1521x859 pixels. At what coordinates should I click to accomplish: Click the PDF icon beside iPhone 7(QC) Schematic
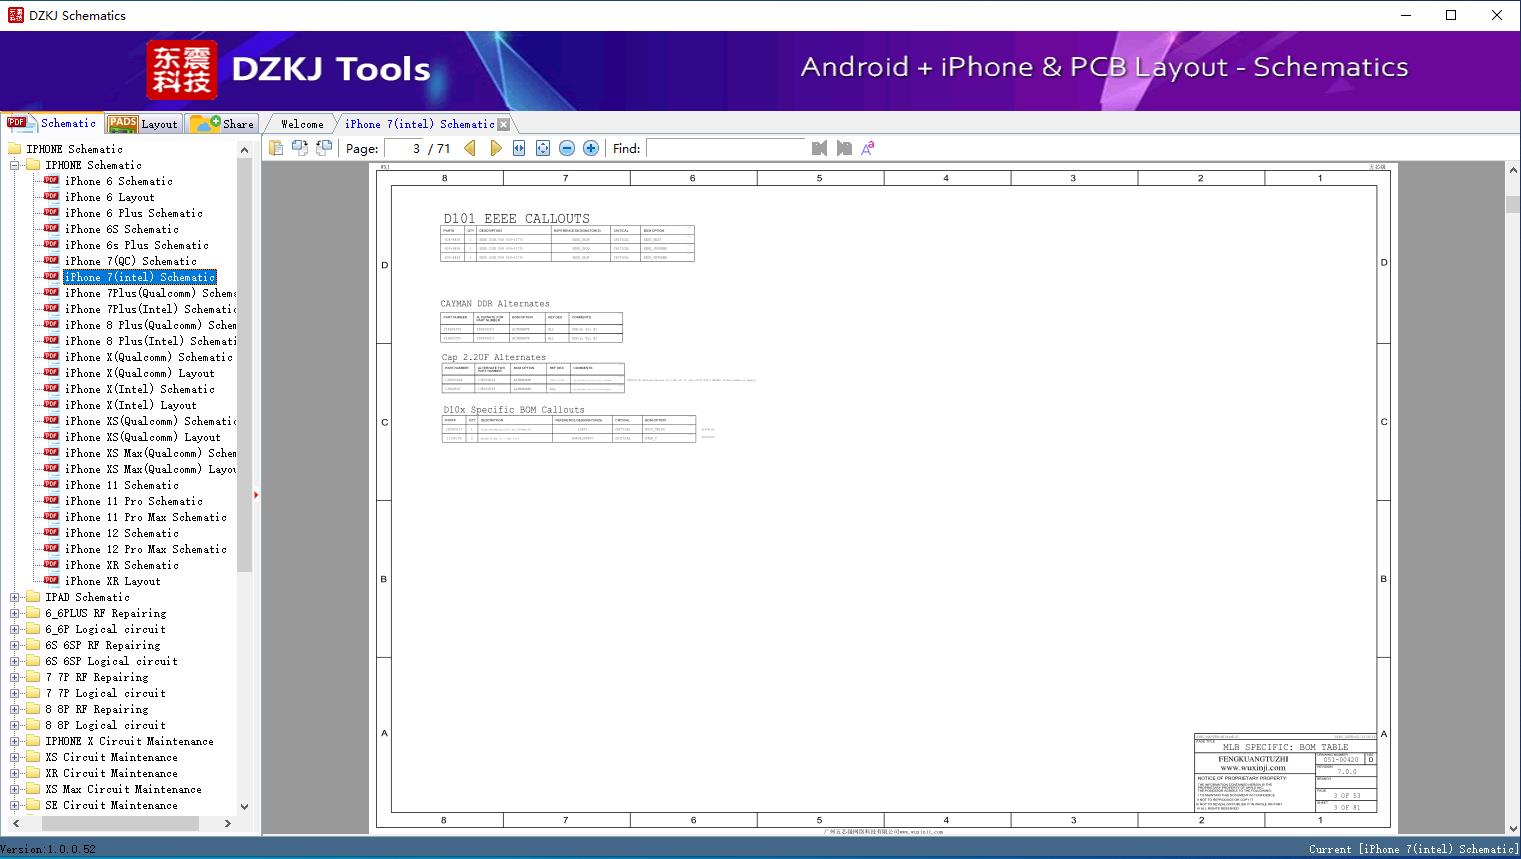coord(51,261)
